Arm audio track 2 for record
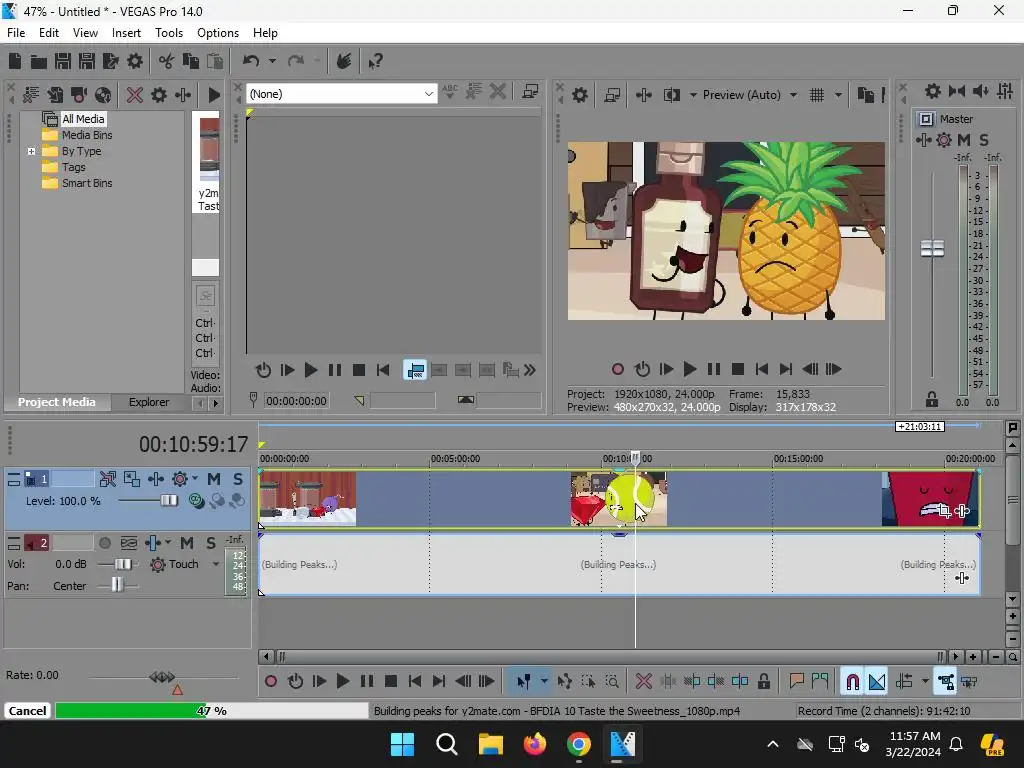The width and height of the screenshot is (1024, 768). pyautogui.click(x=104, y=543)
